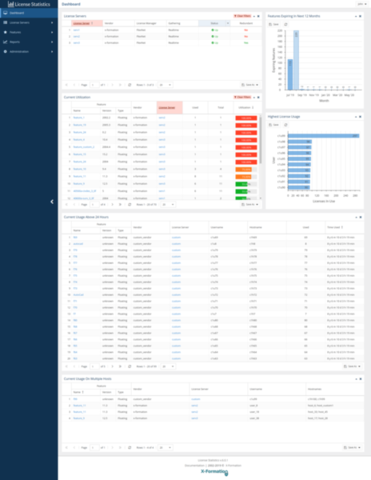Collapse Current Usage Above 24 Hours panel

[x=356, y=217]
